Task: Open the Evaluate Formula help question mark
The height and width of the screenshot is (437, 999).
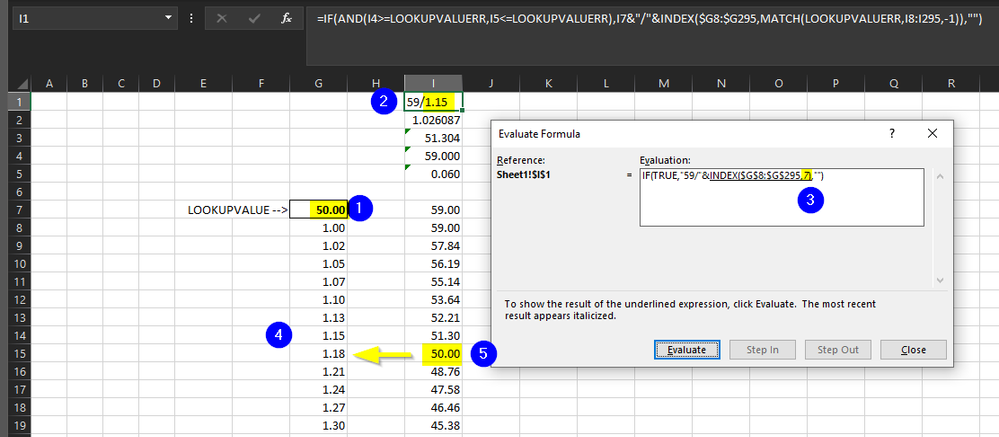Action: [x=891, y=133]
